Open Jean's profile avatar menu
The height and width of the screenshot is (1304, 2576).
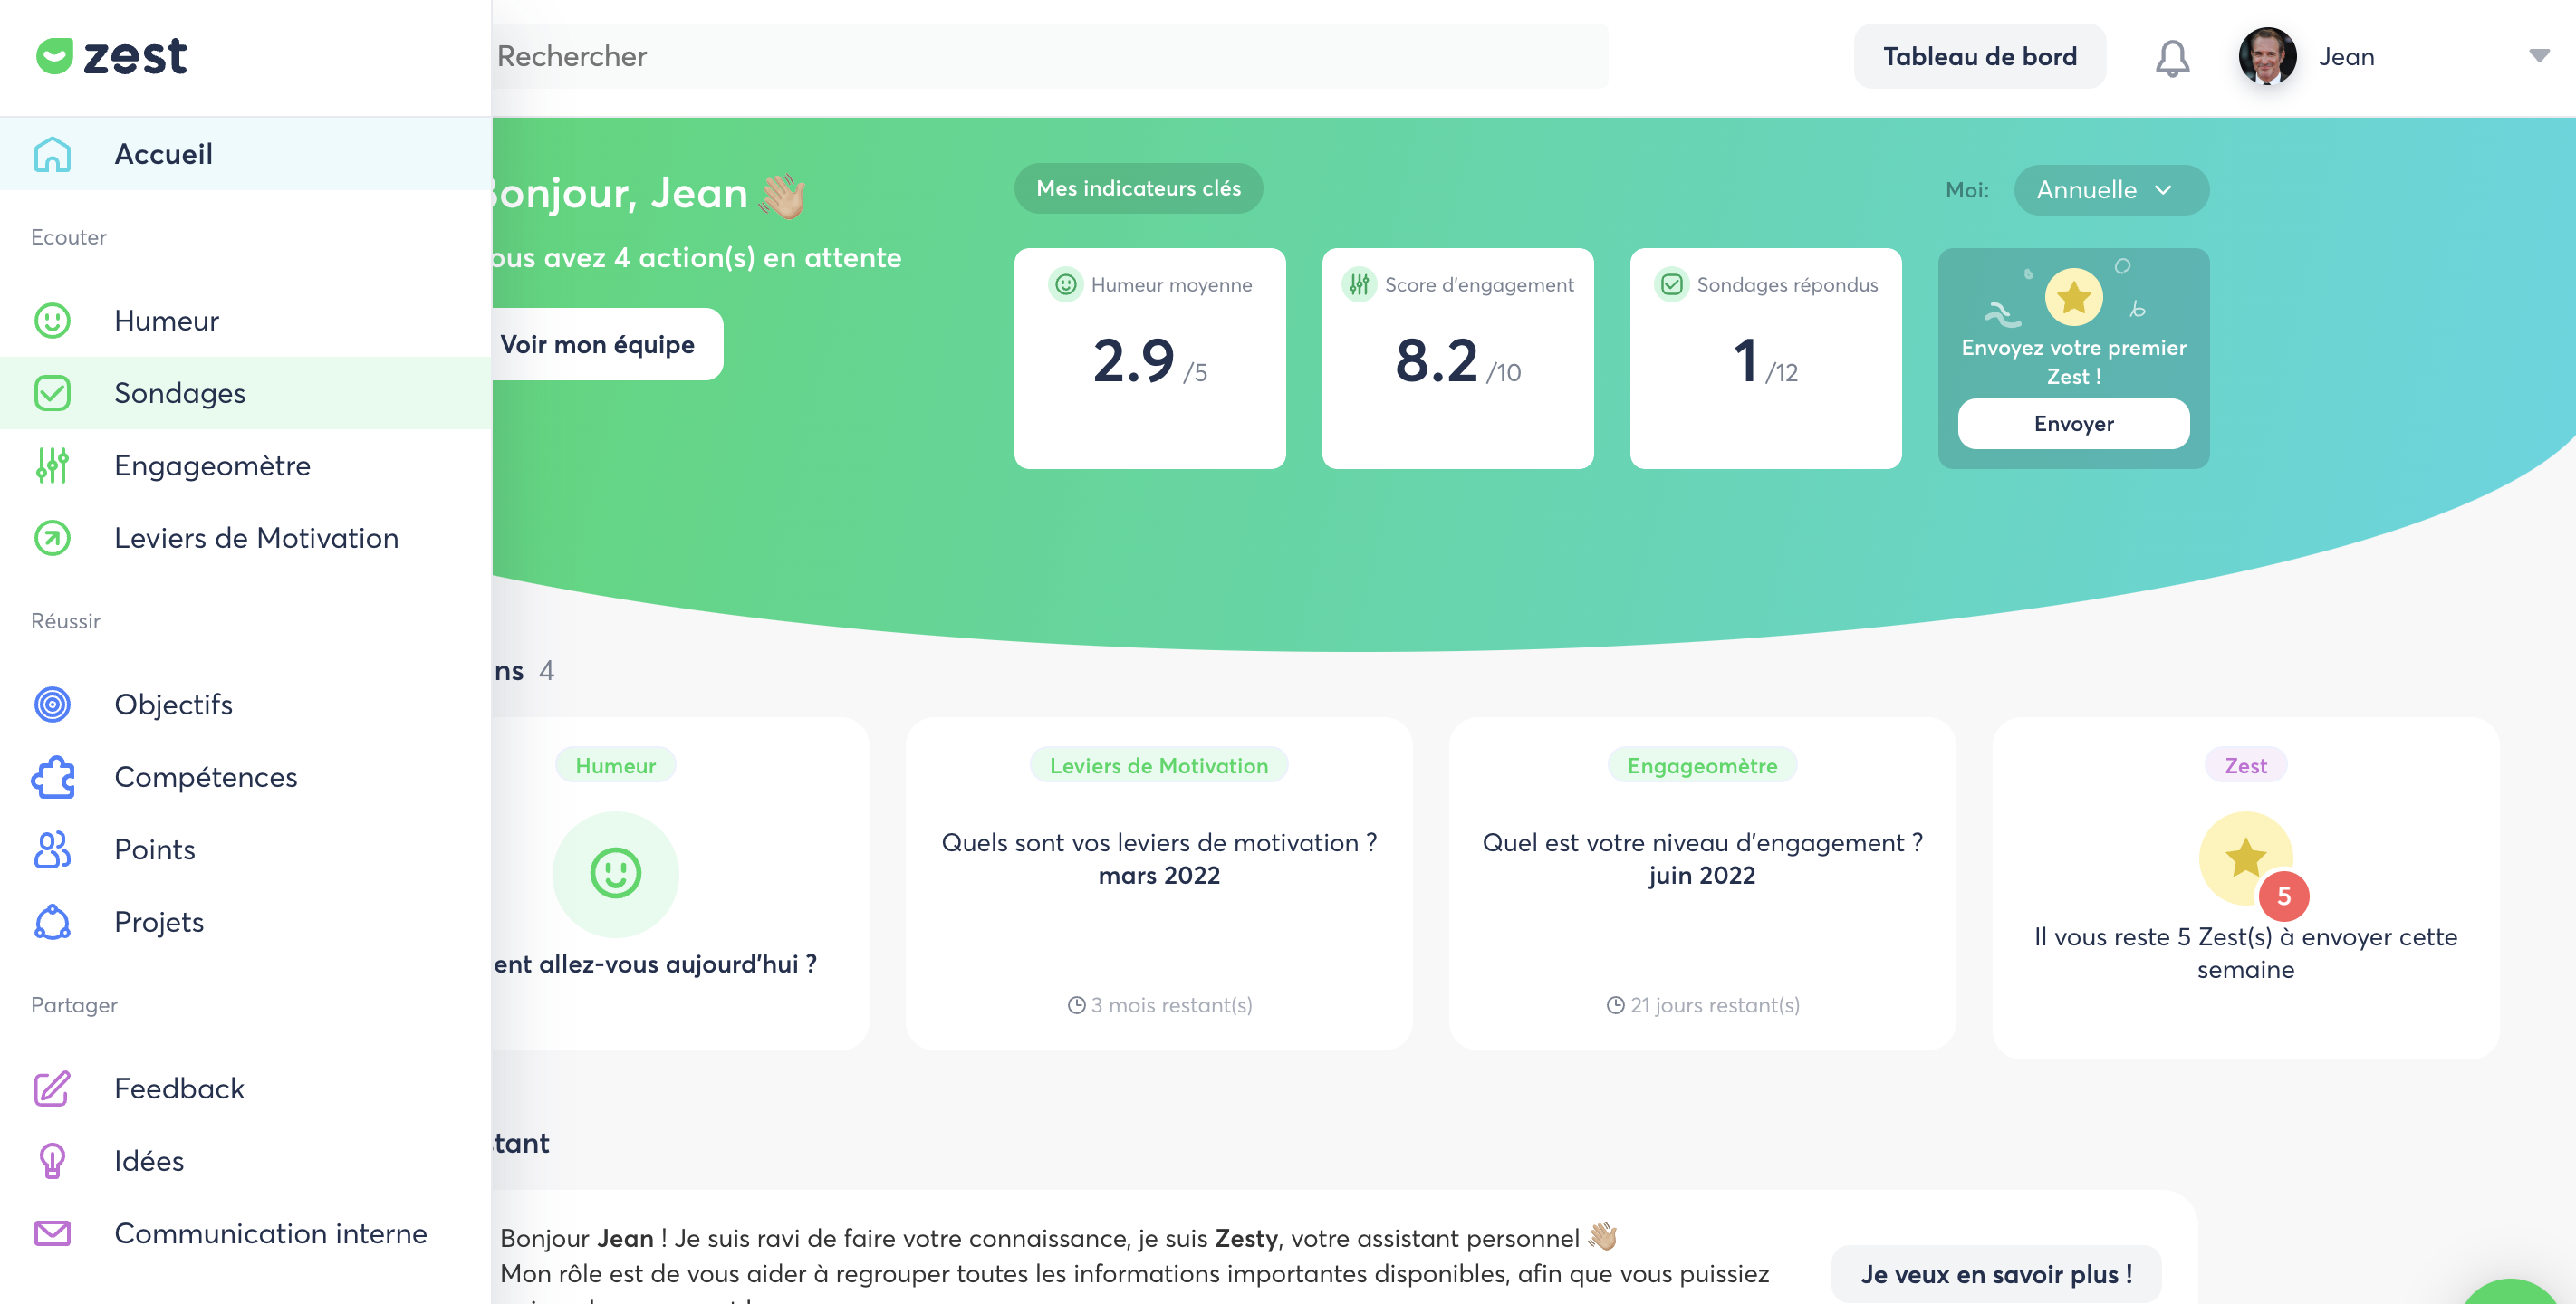pos(2266,56)
